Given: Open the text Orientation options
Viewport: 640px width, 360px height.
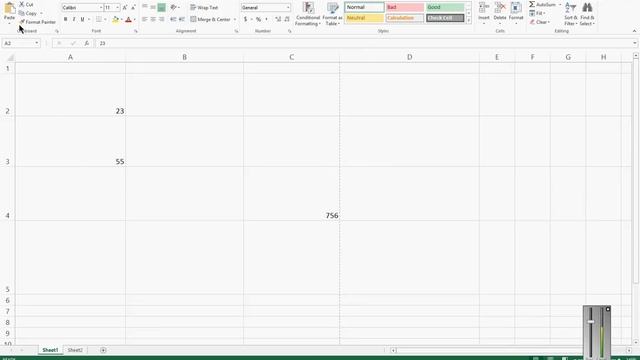Looking at the screenshot, I should click(175, 7).
